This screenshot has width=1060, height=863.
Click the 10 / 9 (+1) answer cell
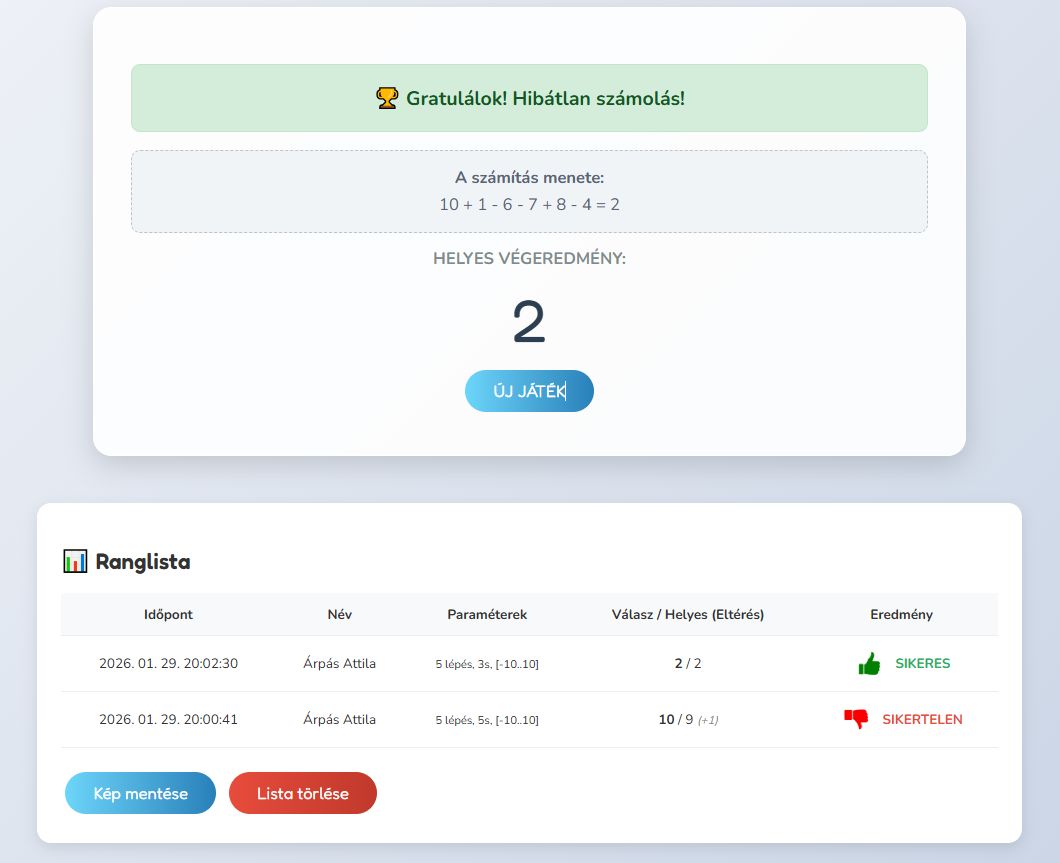(x=688, y=719)
